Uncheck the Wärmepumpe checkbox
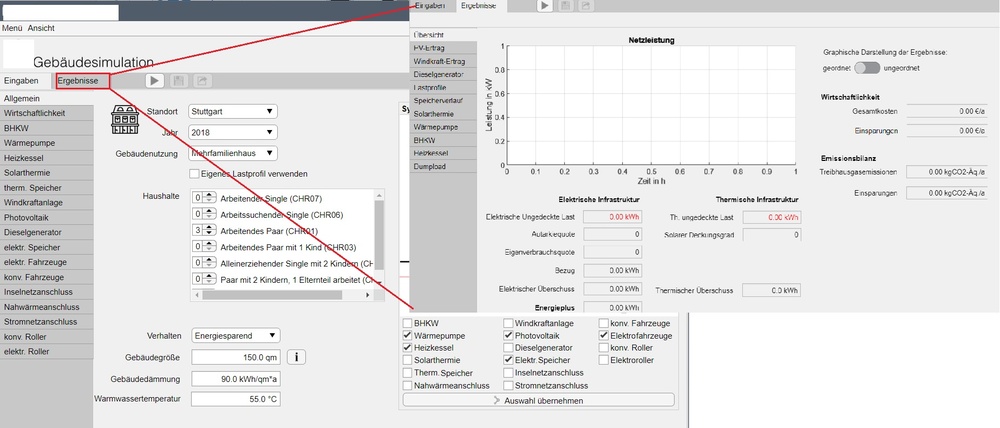Screen dimensions: 1000x428 (407, 336)
